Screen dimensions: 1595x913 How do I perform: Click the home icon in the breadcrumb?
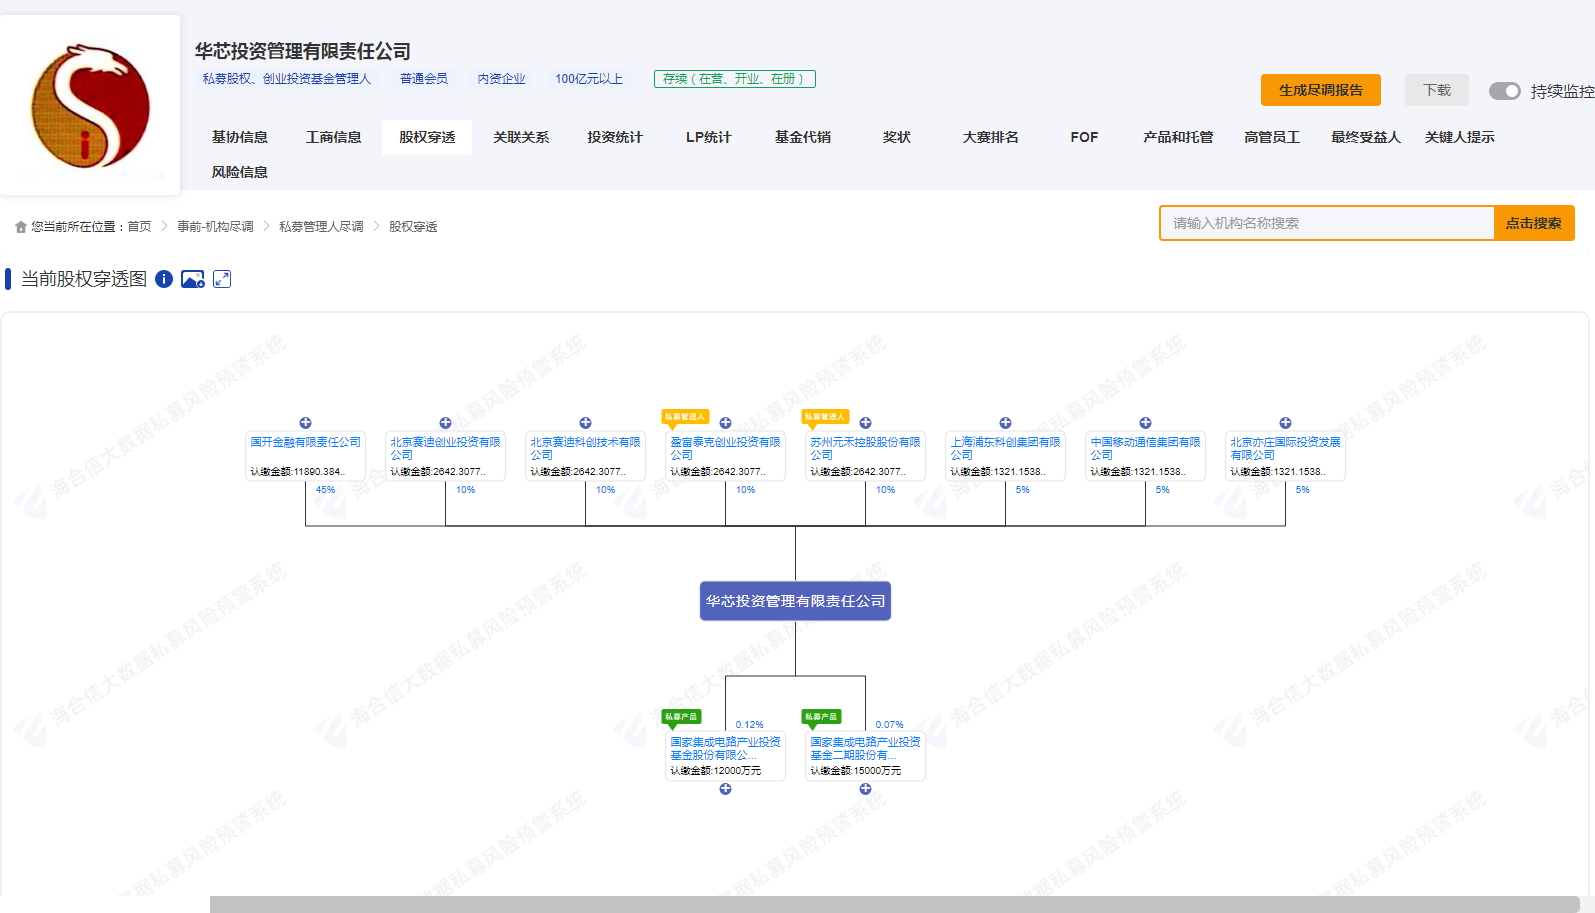(21, 227)
